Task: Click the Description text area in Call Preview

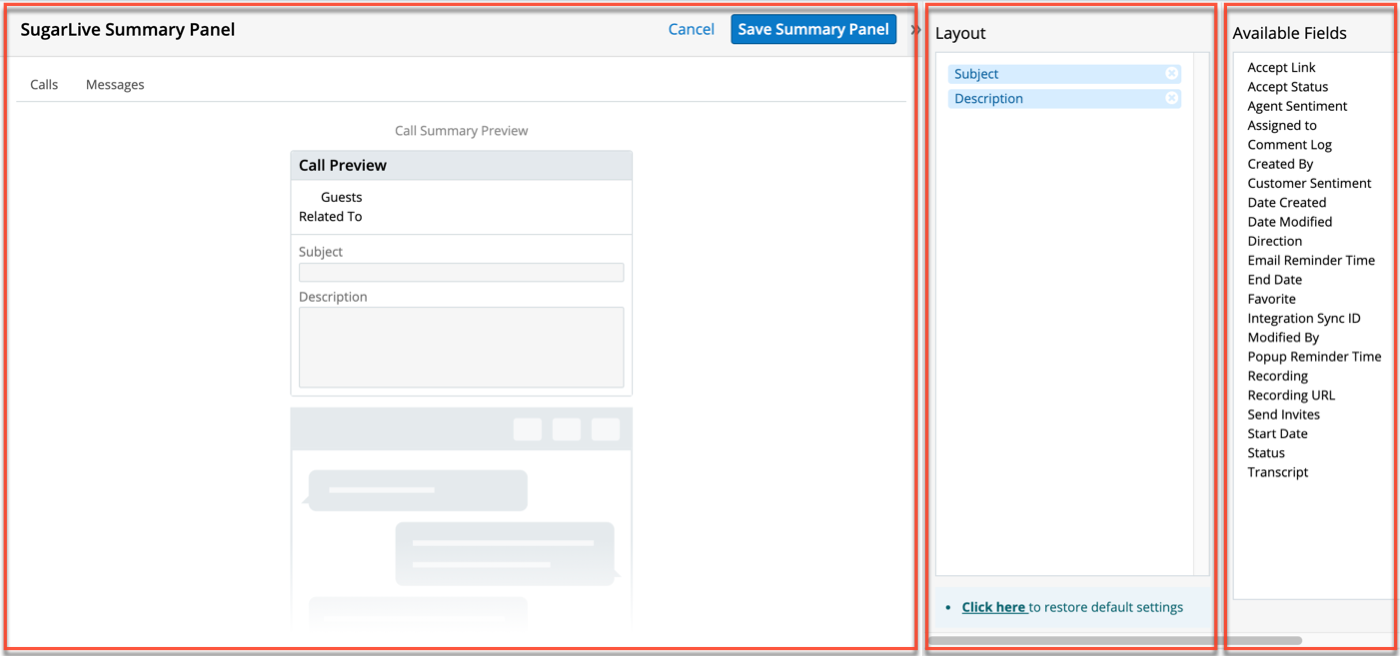Action: (461, 345)
